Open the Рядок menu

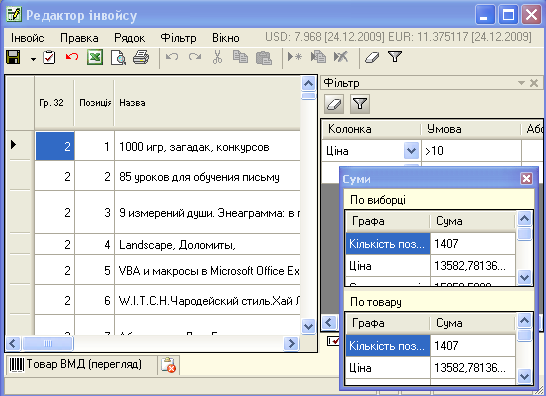(130, 38)
